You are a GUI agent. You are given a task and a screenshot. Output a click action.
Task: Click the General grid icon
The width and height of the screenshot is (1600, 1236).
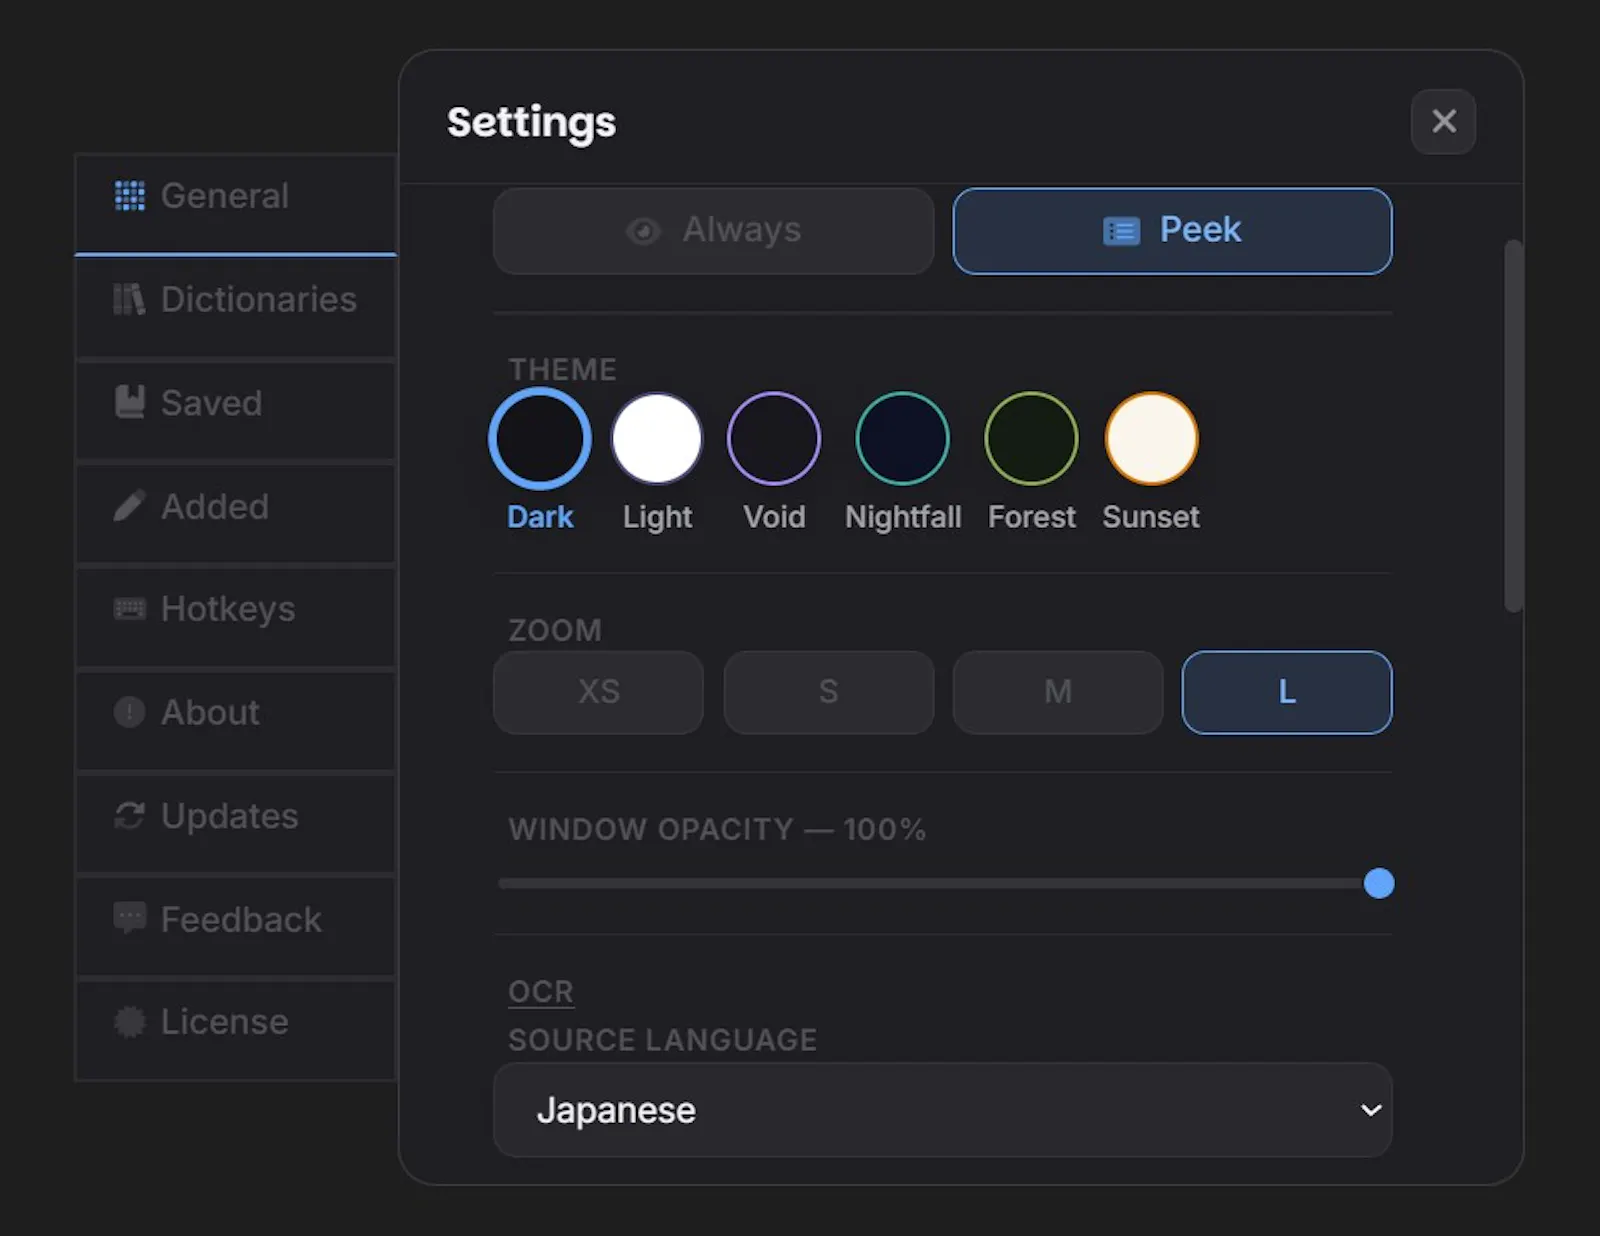pos(129,196)
